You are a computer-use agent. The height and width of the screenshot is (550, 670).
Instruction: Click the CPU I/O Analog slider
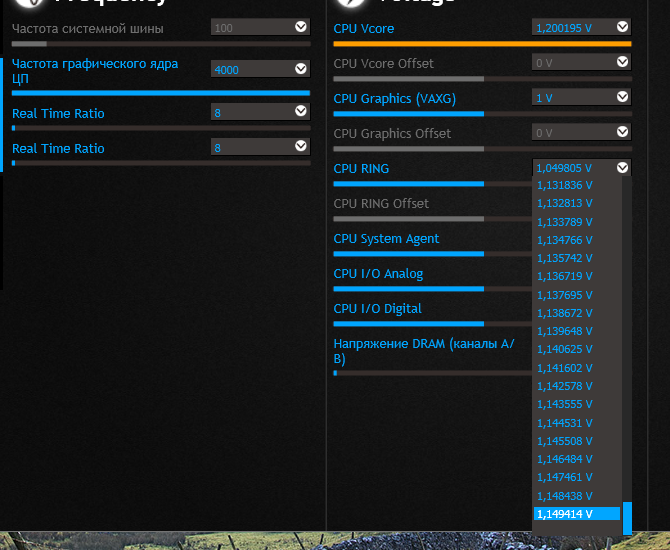[408, 289]
